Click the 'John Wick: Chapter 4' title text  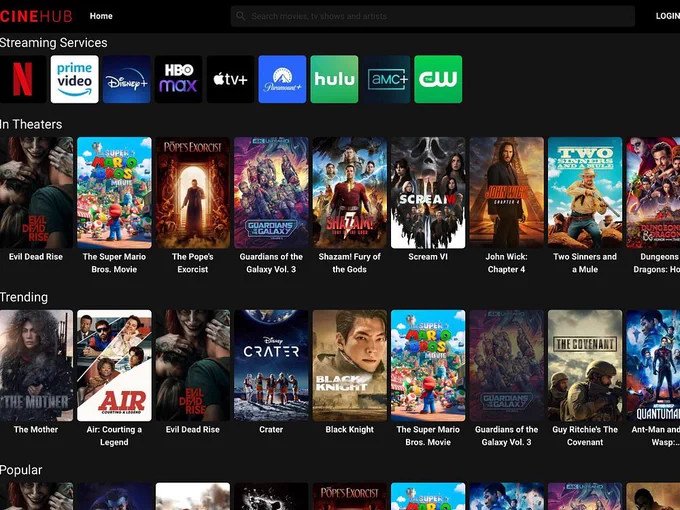(x=507, y=263)
